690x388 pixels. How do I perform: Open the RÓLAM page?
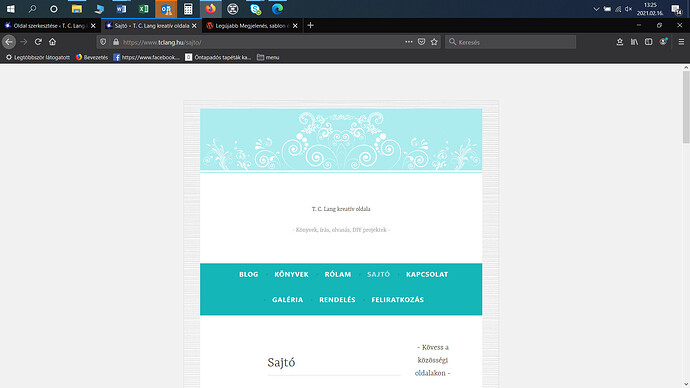tap(338, 275)
